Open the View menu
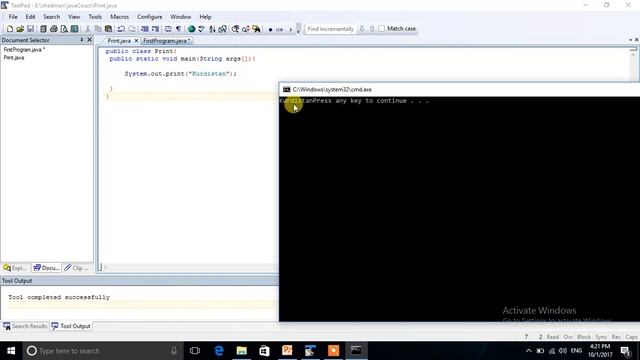This screenshot has width=640, height=360. 74,17
